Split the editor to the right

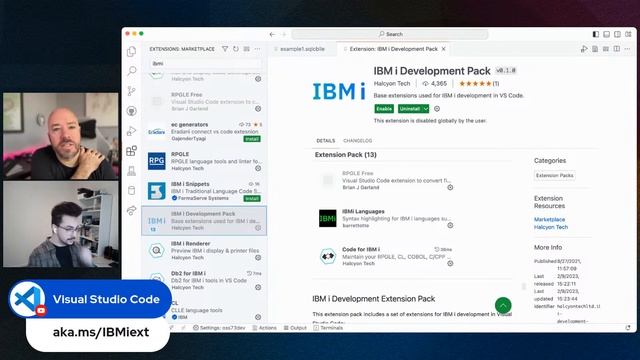pyautogui.click(x=617, y=49)
